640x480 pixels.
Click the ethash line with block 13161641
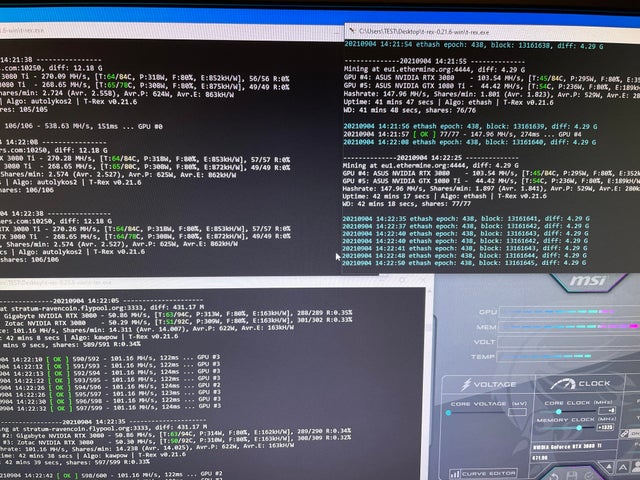pyautogui.click(x=466, y=219)
